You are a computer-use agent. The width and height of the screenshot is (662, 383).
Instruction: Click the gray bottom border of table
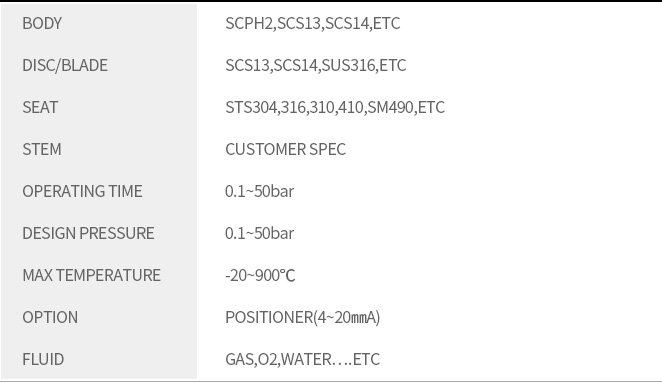331,381
